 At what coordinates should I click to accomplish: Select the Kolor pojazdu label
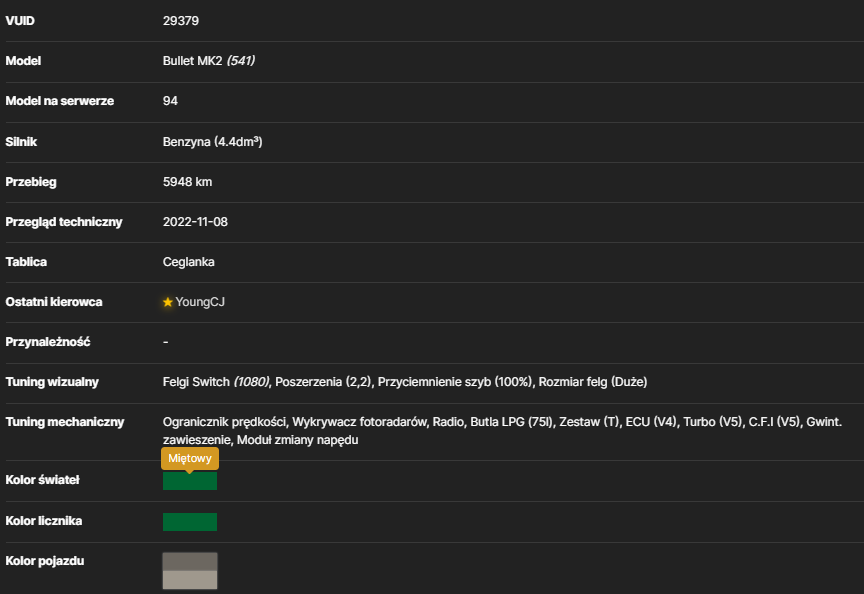coord(45,561)
